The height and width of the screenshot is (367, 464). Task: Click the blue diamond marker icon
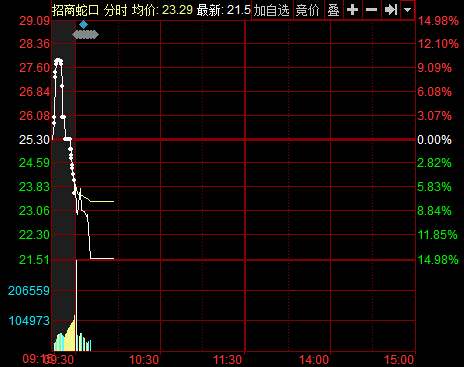(83, 24)
